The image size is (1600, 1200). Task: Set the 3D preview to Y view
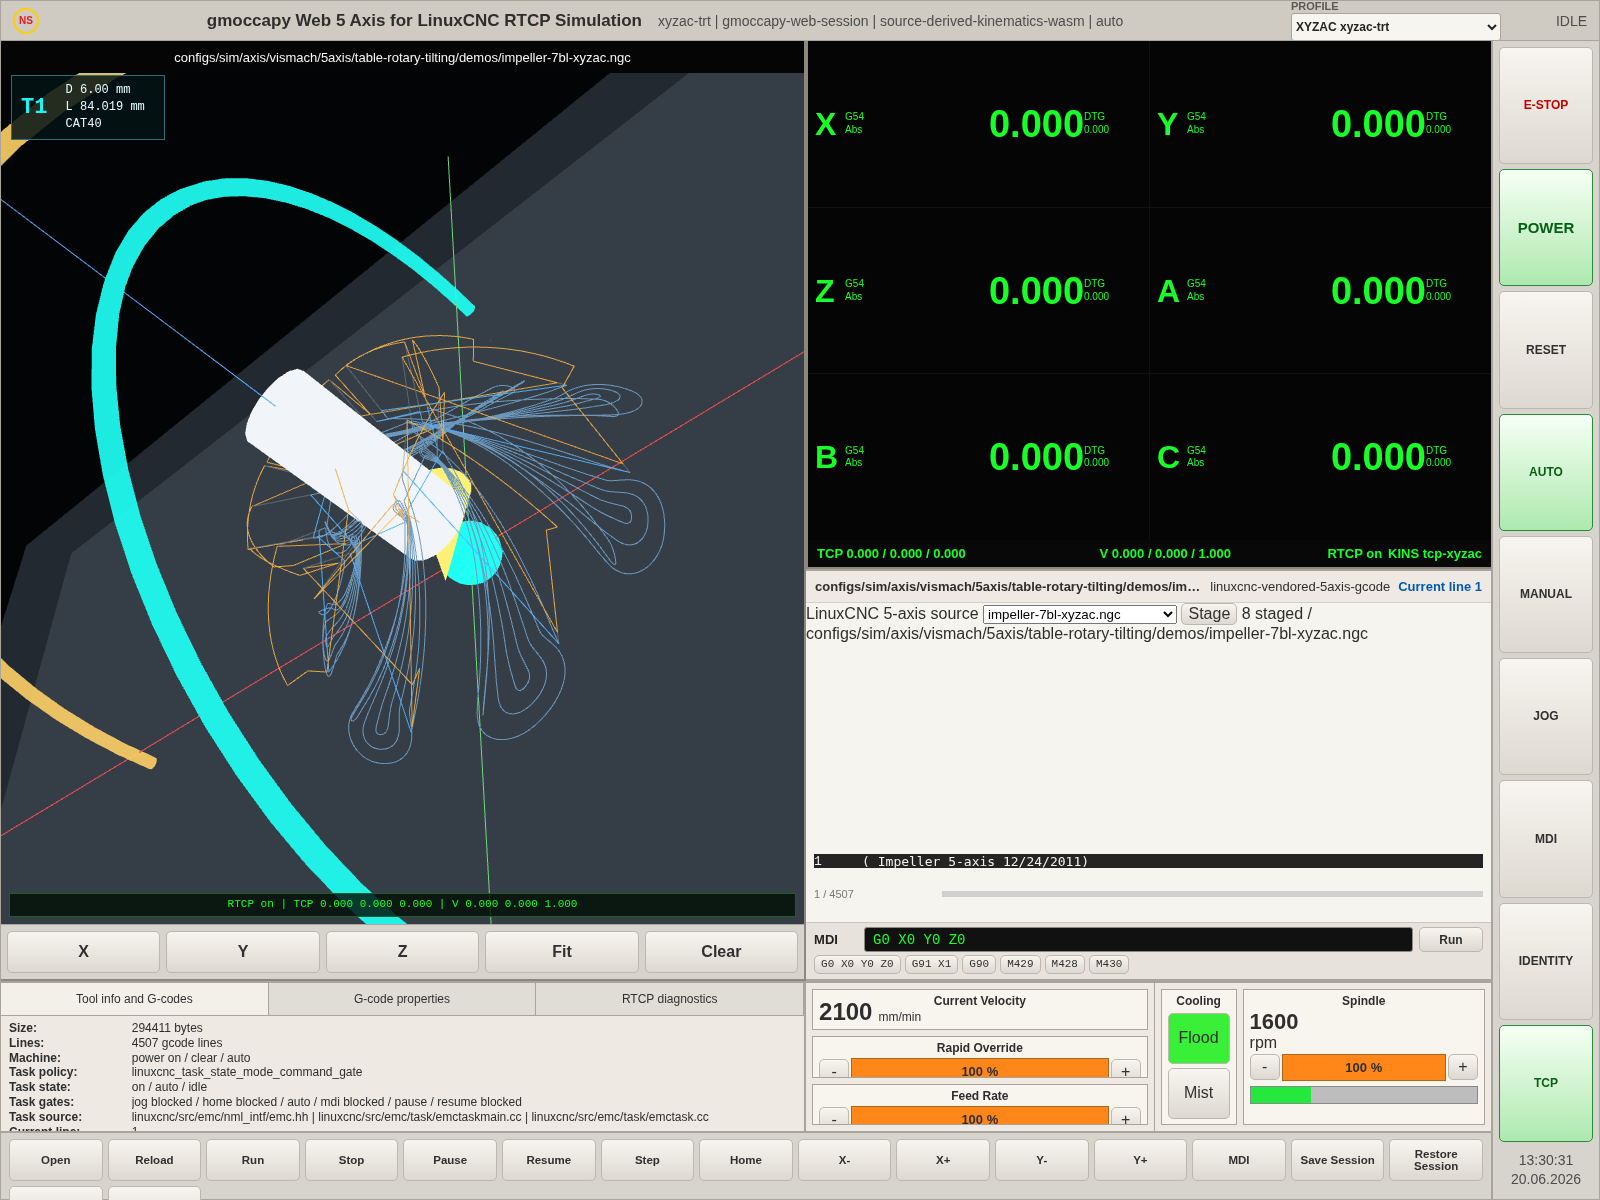[243, 952]
